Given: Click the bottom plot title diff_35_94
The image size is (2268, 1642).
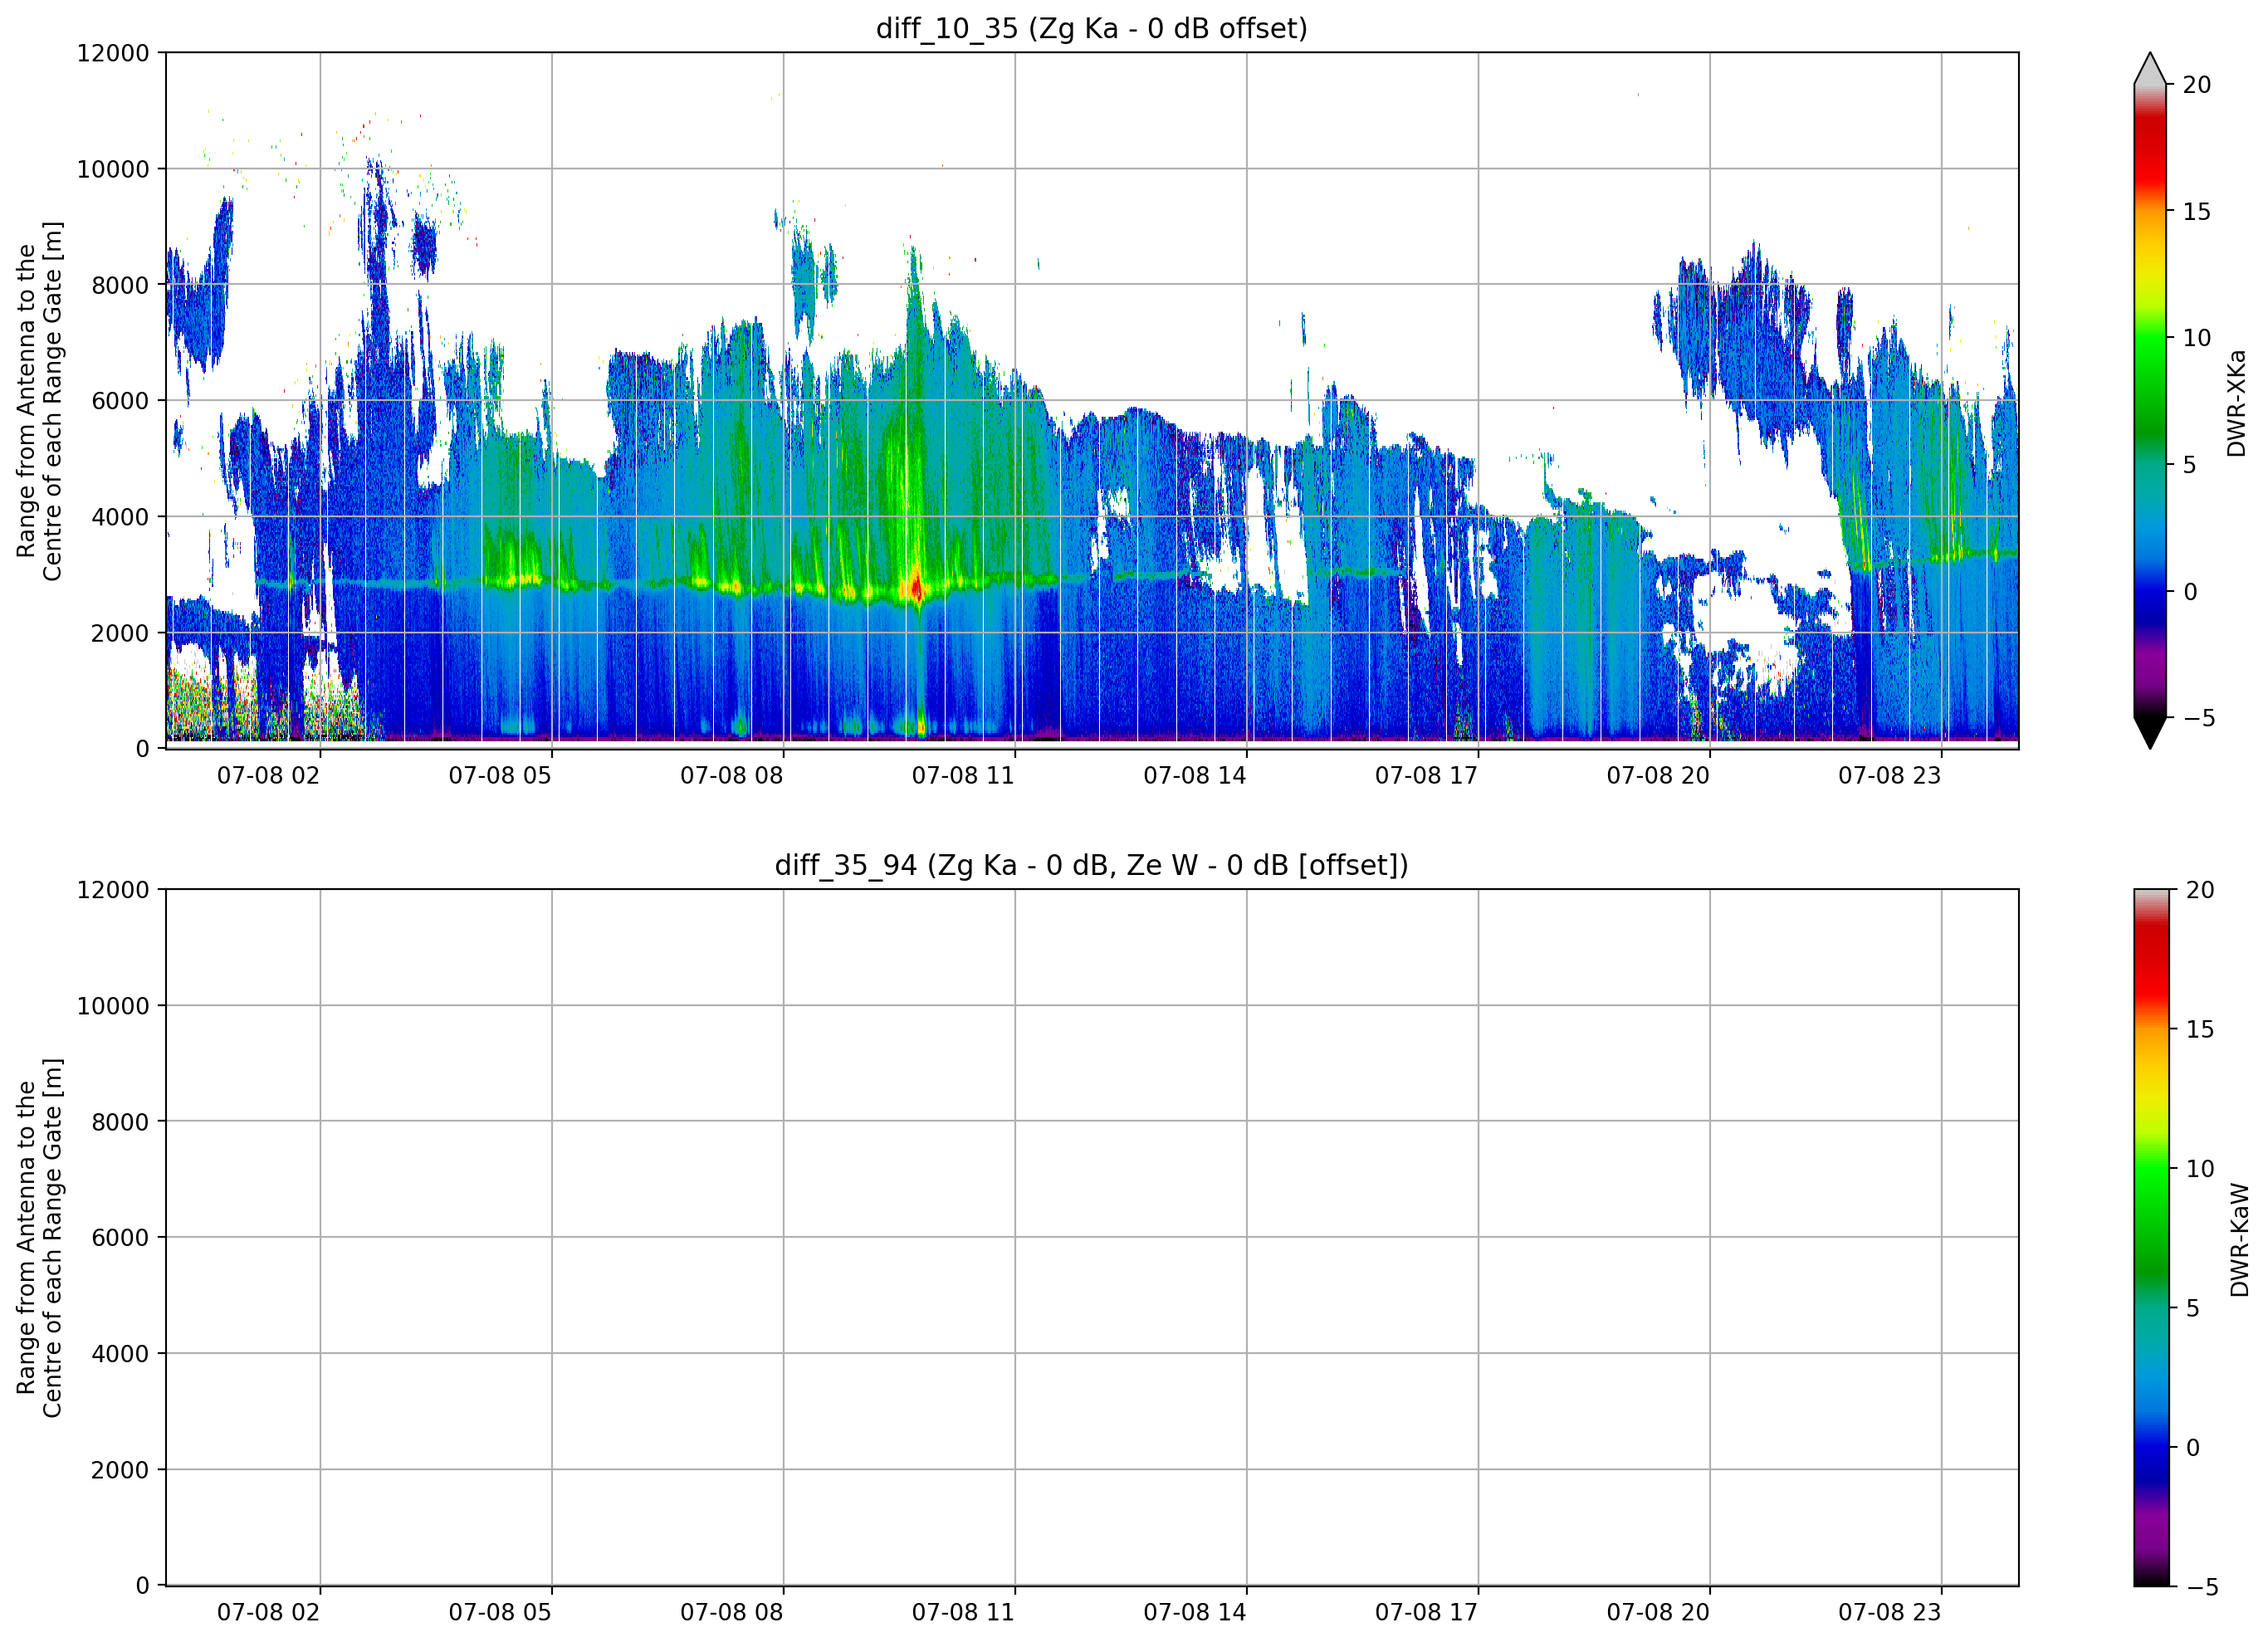Looking at the screenshot, I should click(1091, 865).
